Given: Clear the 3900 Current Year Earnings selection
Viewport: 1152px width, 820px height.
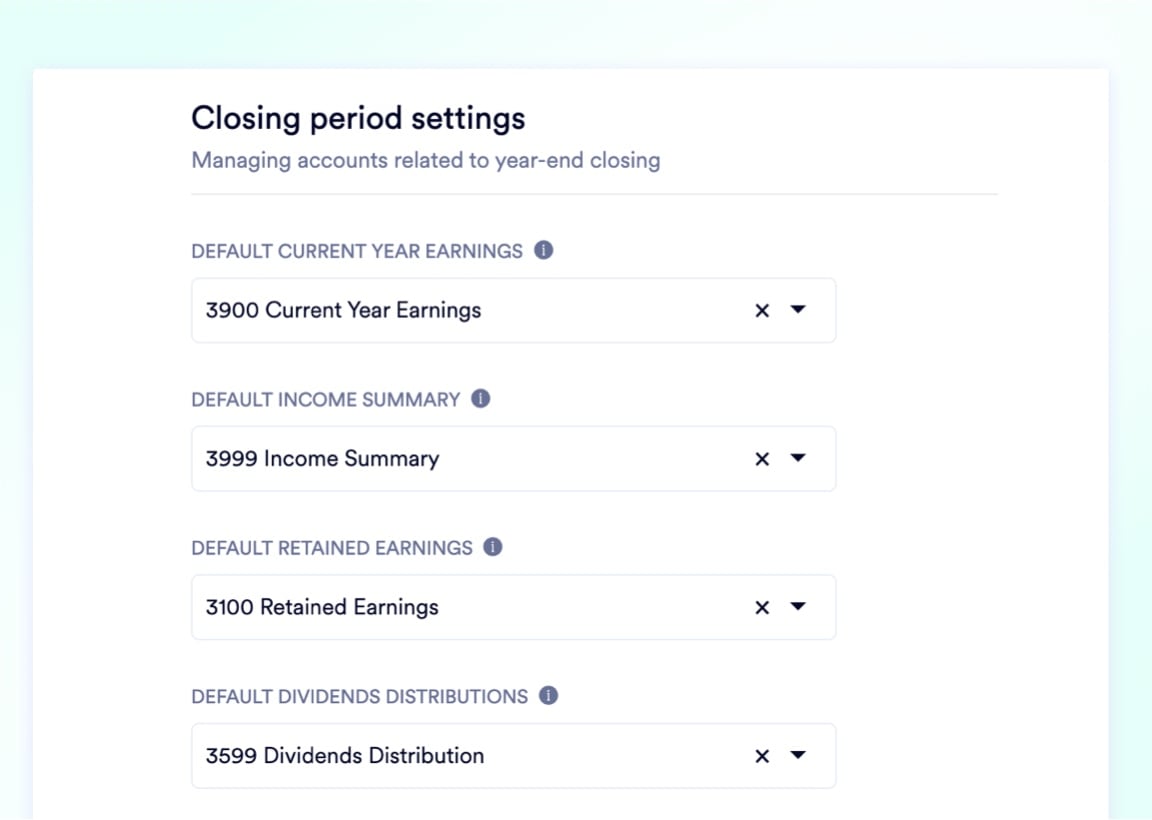Looking at the screenshot, I should pyautogui.click(x=762, y=311).
